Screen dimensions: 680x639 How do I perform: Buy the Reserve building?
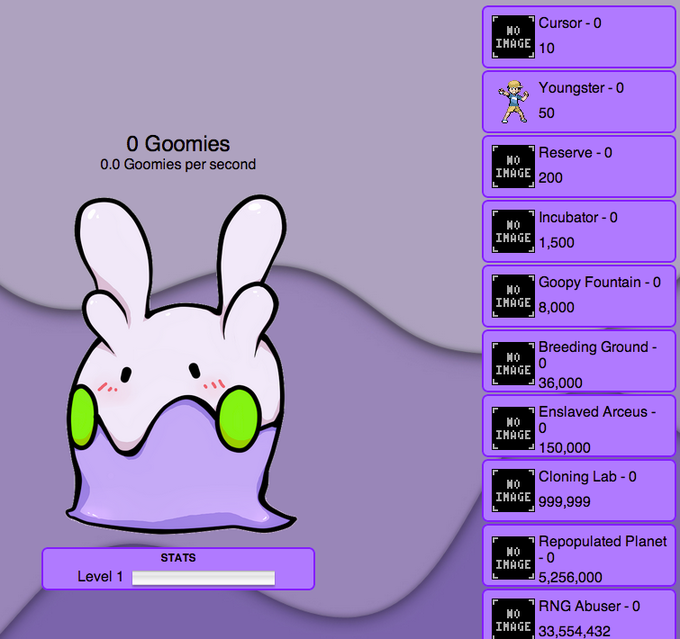point(579,167)
